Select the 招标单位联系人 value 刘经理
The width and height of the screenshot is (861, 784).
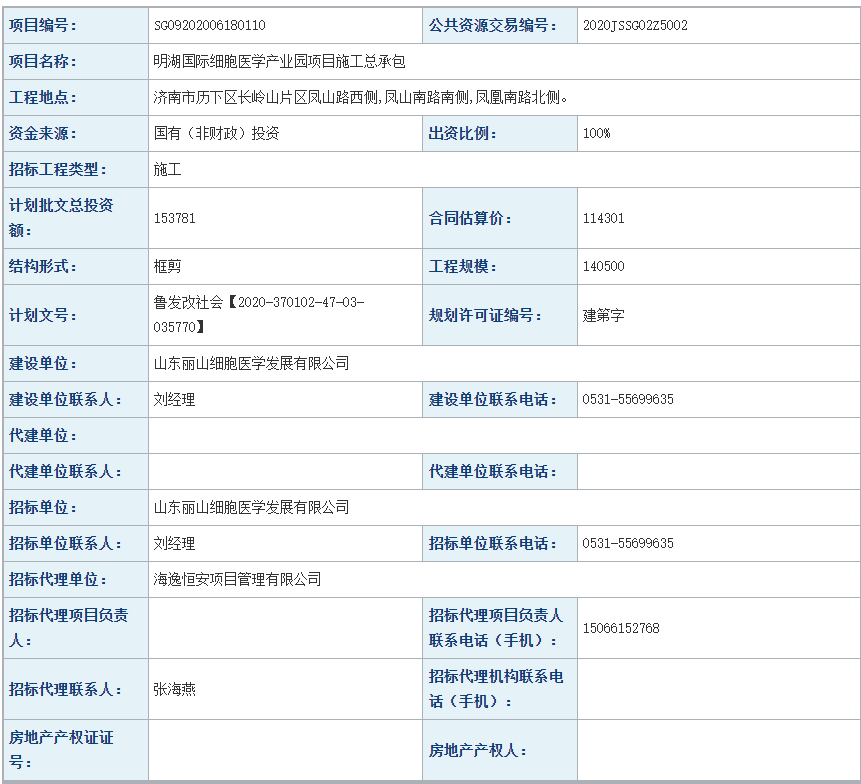click(174, 543)
